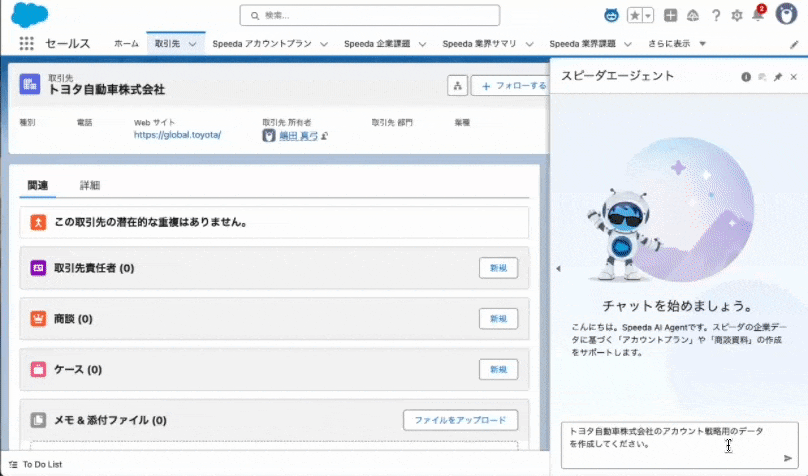Click the global 検索 search field

point(370,15)
